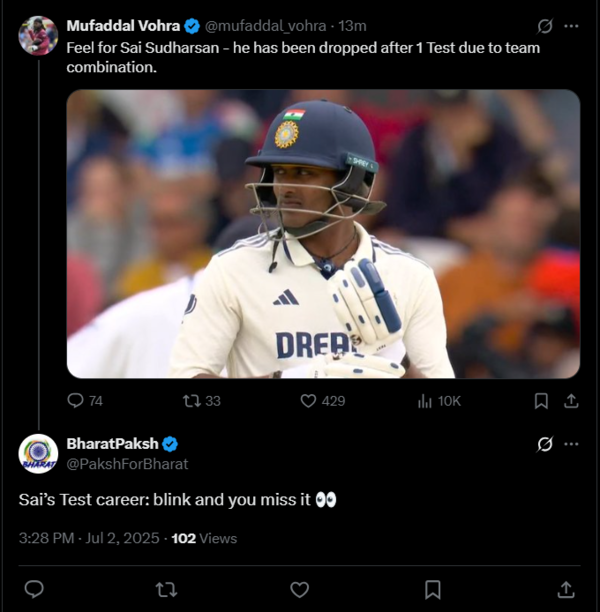Click Grok icon on Mufaddal Vohra's post
The width and height of the screenshot is (600, 612).
[545, 26]
